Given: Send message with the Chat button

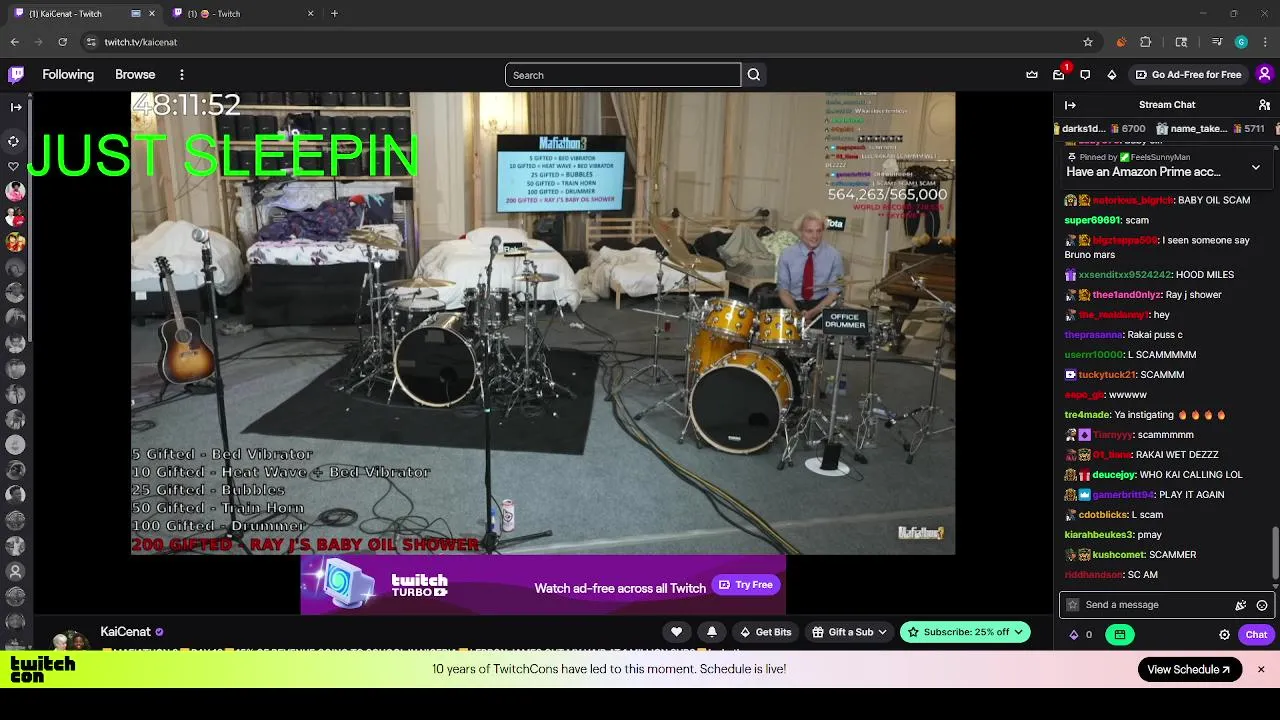Looking at the screenshot, I should coord(1256,634).
